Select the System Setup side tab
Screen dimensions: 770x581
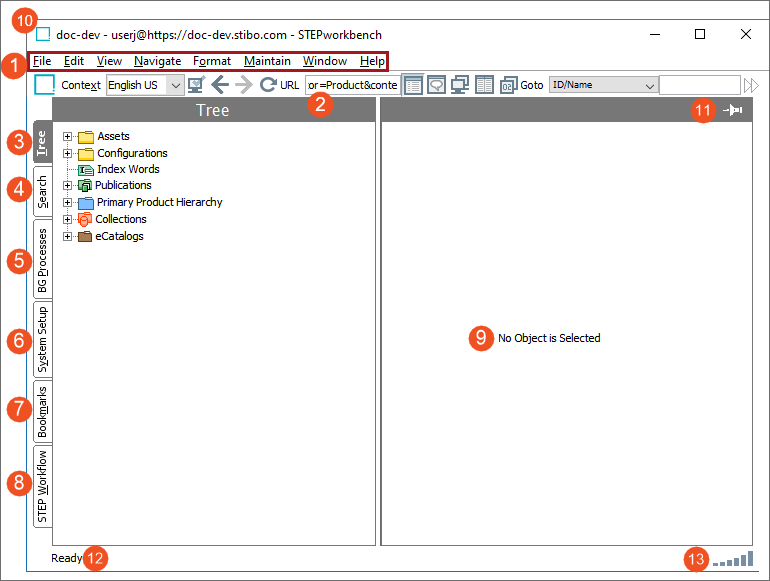pyautogui.click(x=43, y=339)
